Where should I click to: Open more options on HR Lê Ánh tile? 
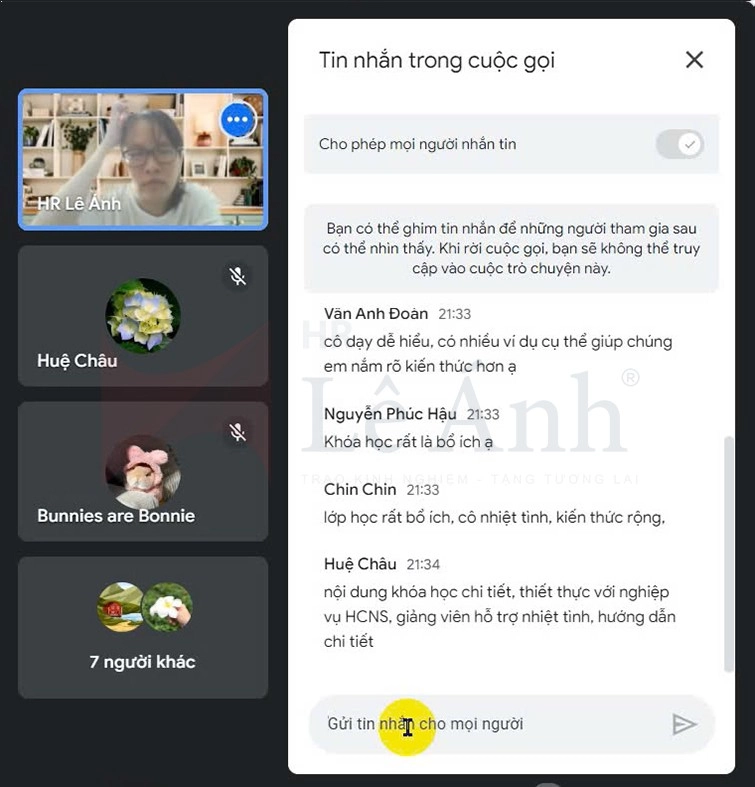pos(237,119)
